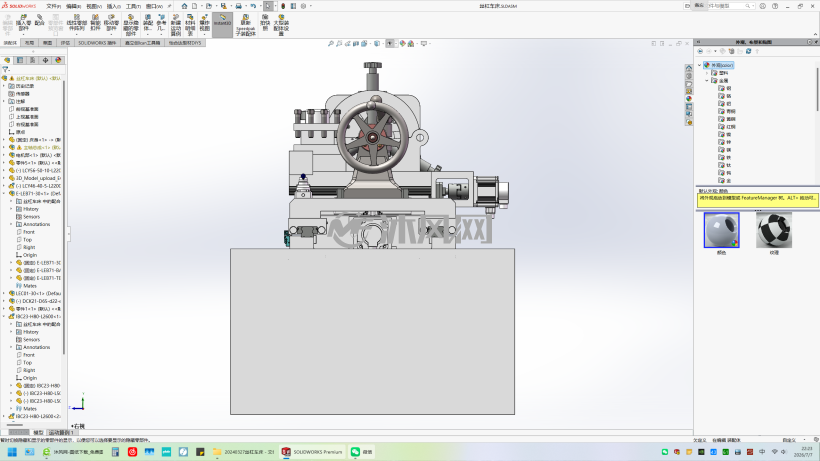Expand the History node under E-LEB71-30
820x461 pixels.
[12, 209]
